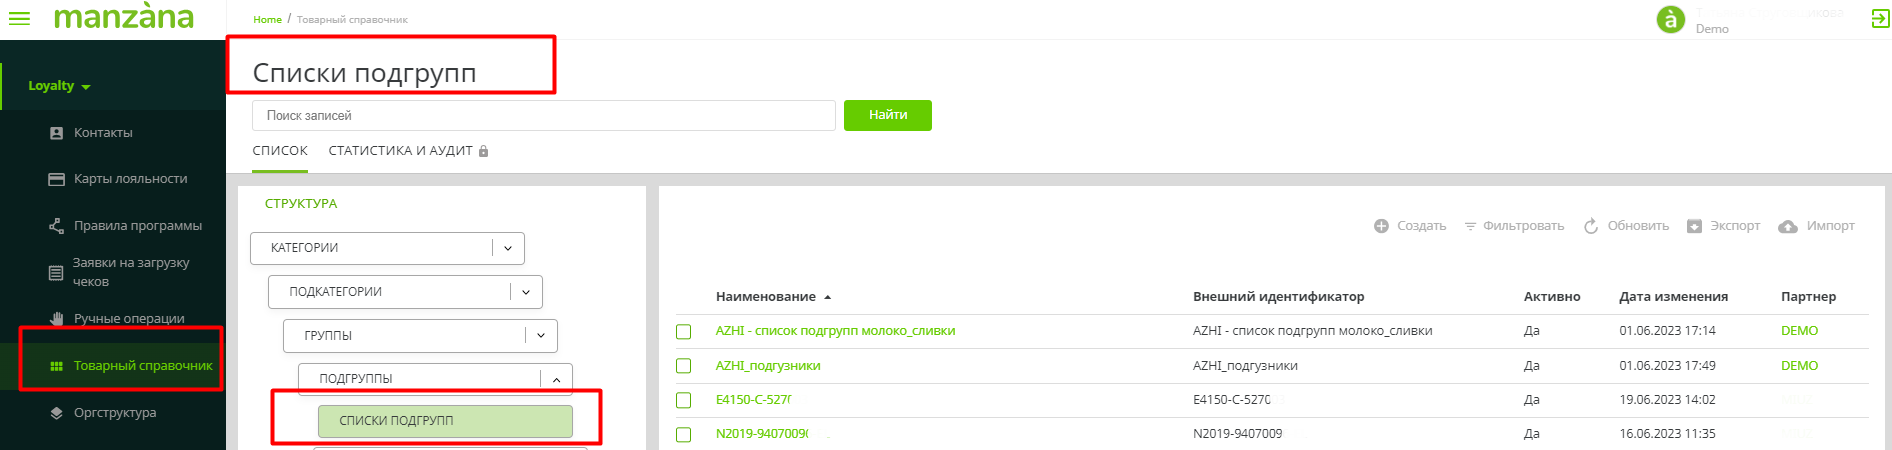This screenshot has height=450, width=1892.
Task: Check the AZHI_подгузники row checkbox
Action: (x=684, y=366)
